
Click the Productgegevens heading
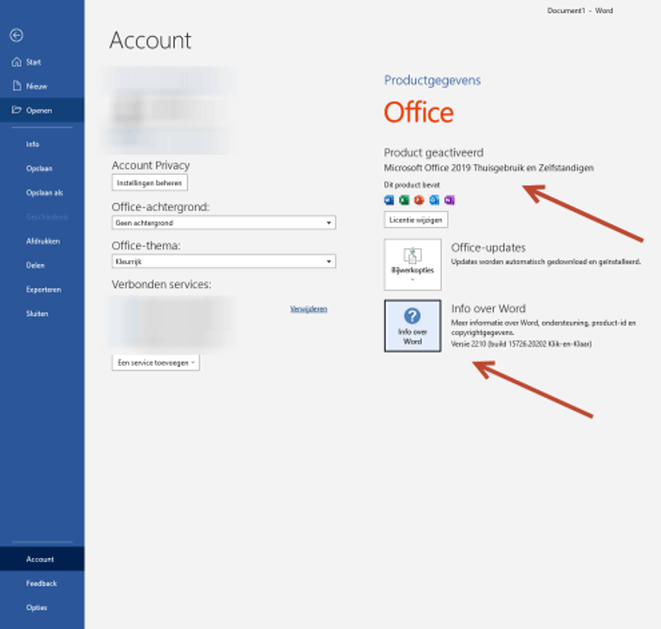tap(432, 80)
